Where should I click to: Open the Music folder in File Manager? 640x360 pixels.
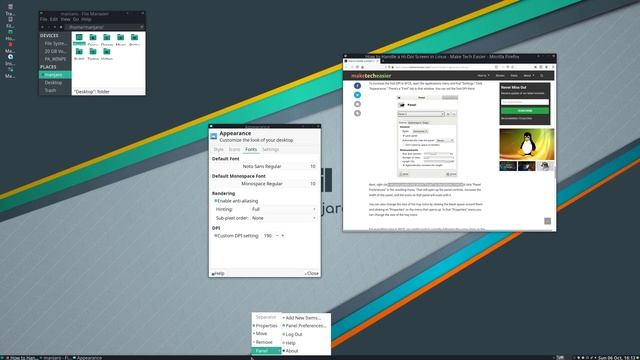pos(121,39)
